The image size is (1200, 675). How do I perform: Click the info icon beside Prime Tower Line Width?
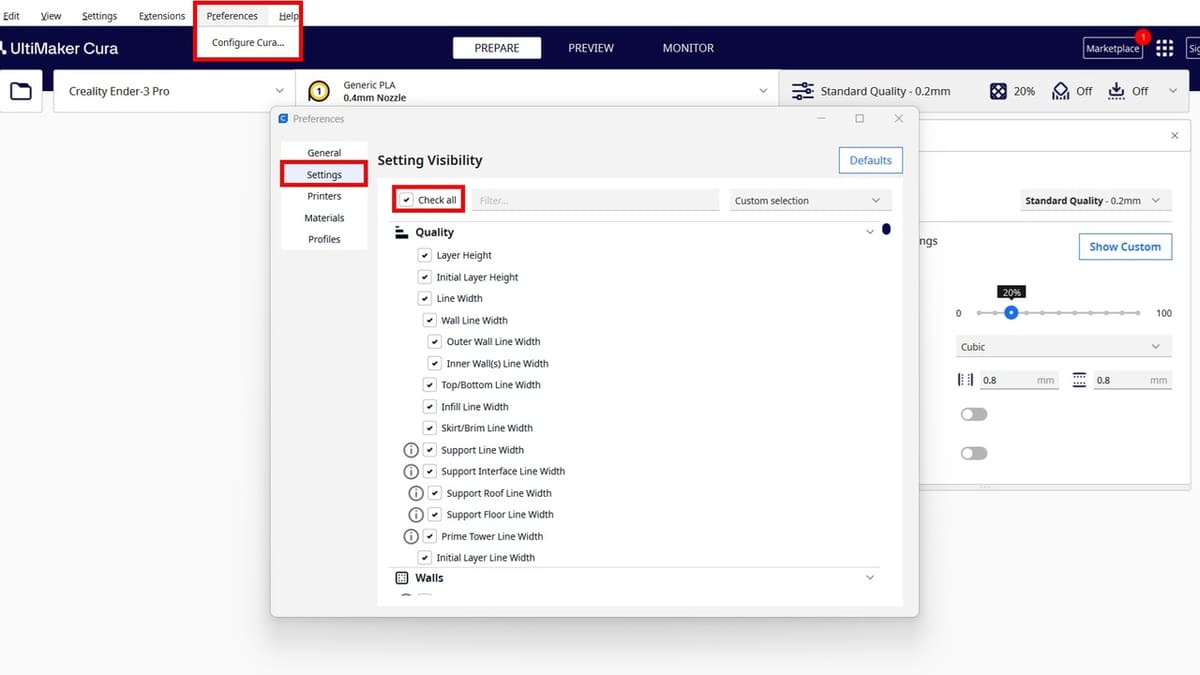(x=410, y=536)
